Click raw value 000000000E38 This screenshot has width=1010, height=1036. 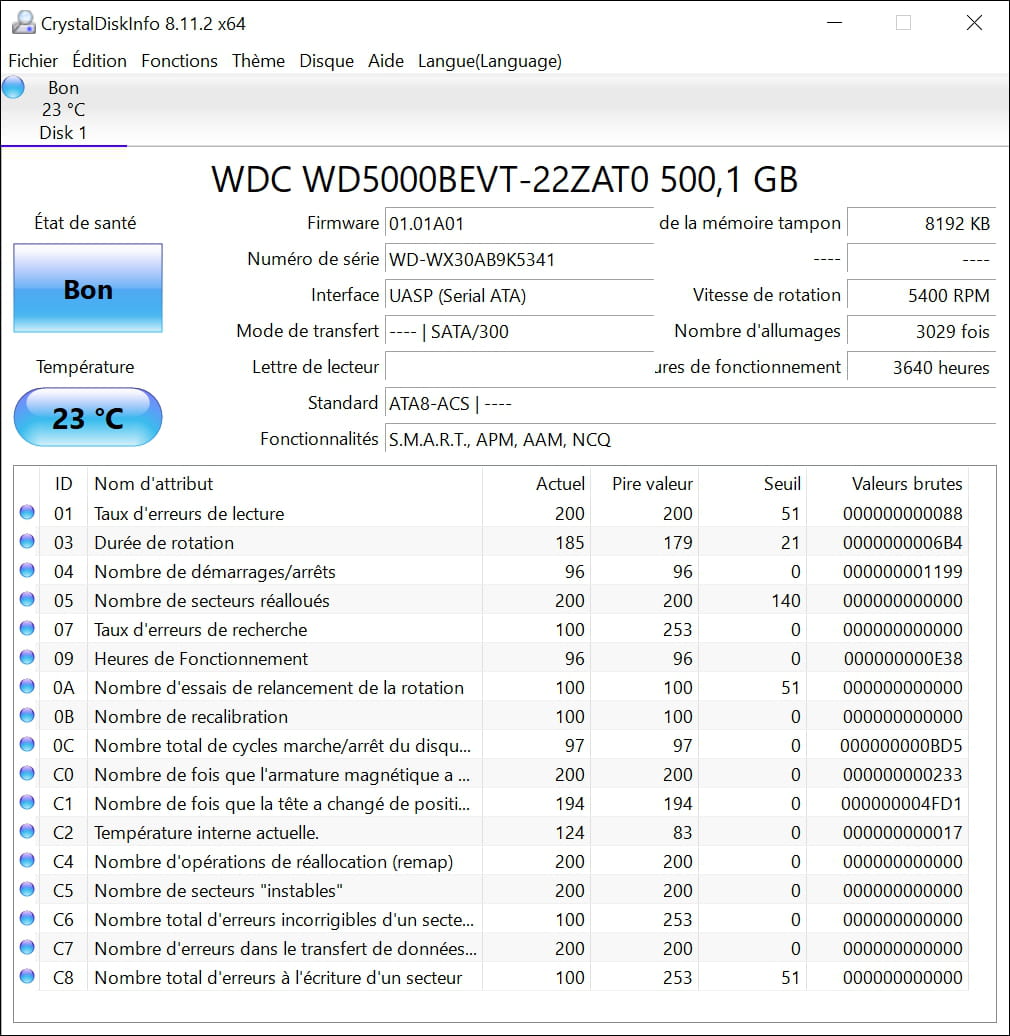click(902, 659)
